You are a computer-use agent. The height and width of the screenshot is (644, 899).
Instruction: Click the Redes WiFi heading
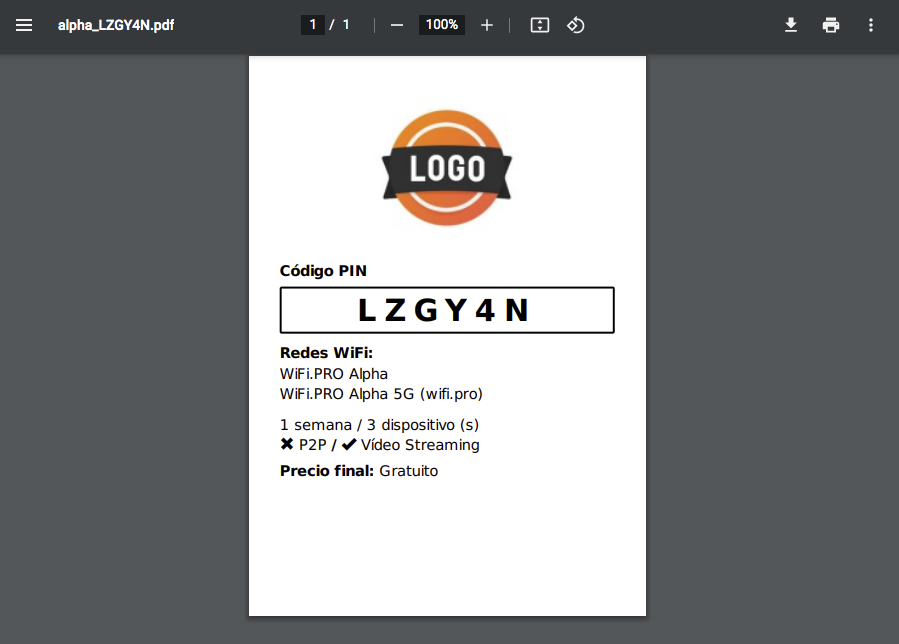click(x=326, y=353)
